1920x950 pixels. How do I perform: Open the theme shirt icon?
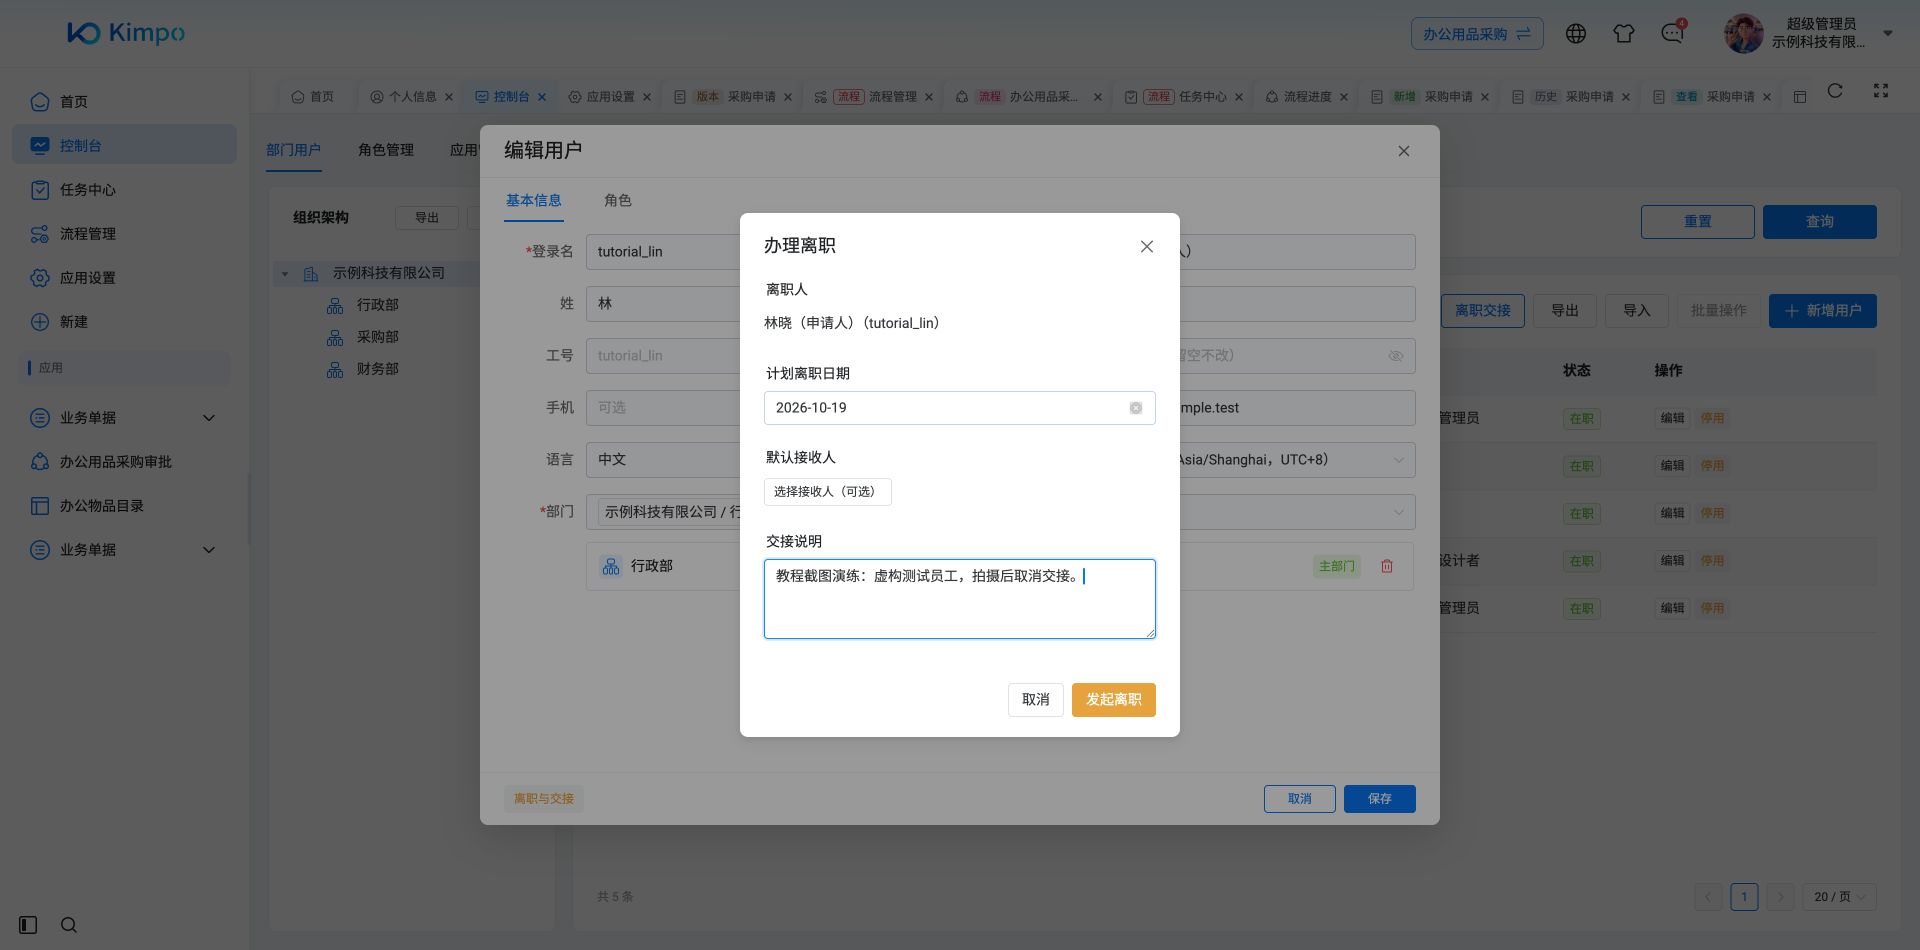[x=1624, y=33]
